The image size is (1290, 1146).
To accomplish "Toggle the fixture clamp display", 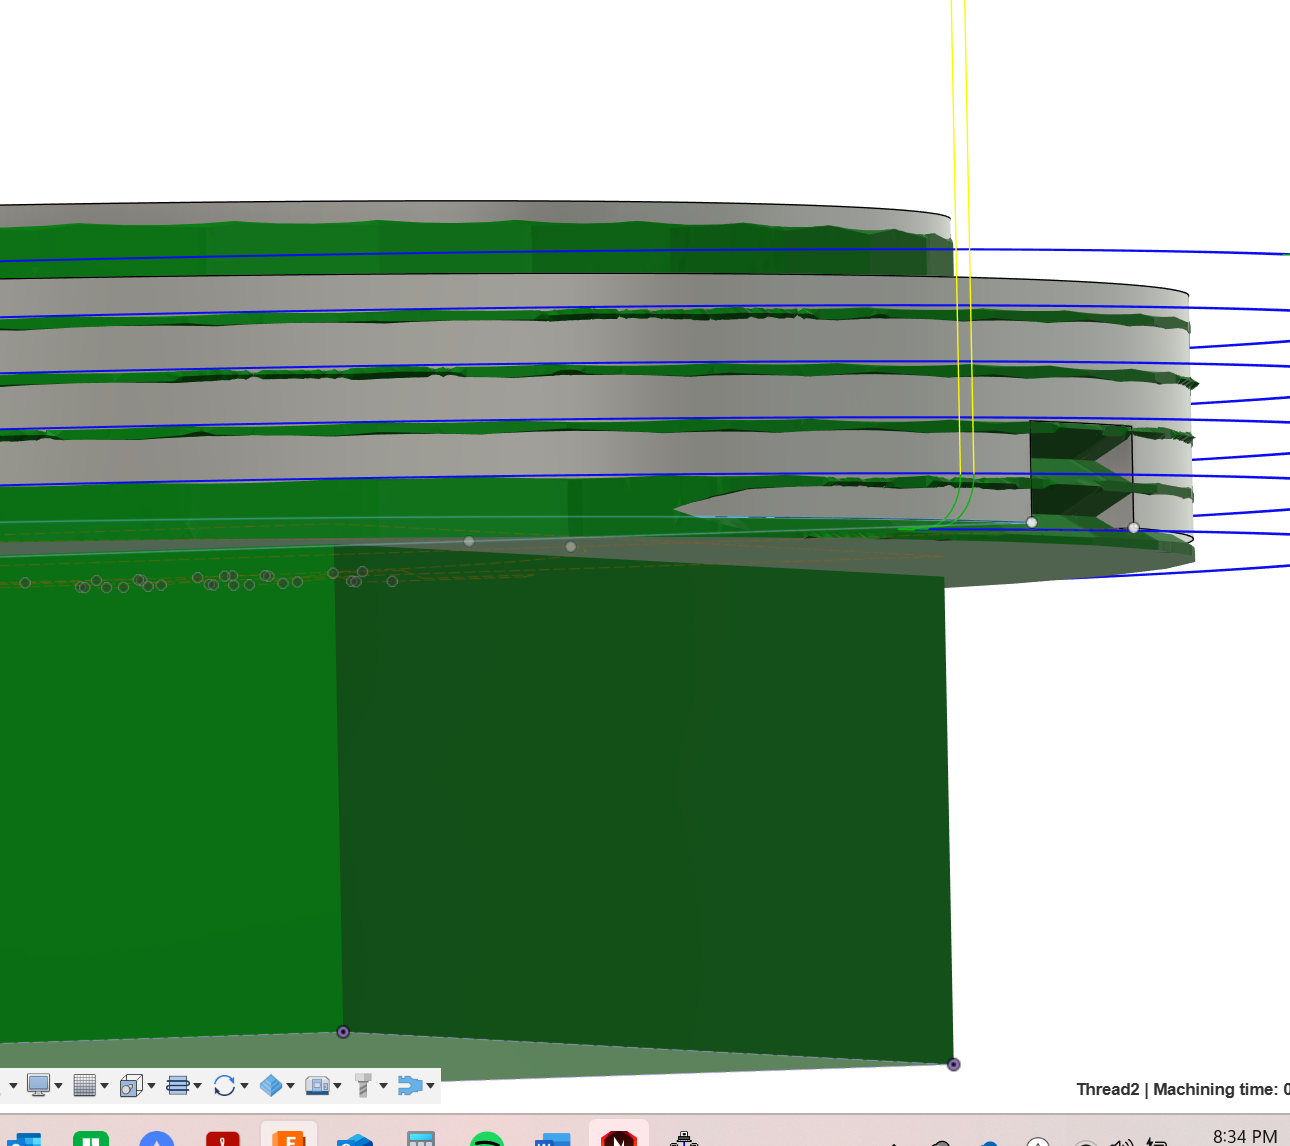I will point(410,1083).
